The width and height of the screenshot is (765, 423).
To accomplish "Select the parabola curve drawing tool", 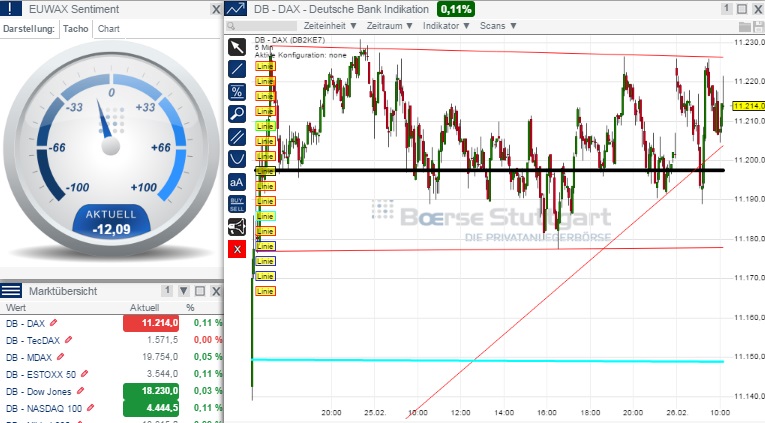I will (x=237, y=159).
